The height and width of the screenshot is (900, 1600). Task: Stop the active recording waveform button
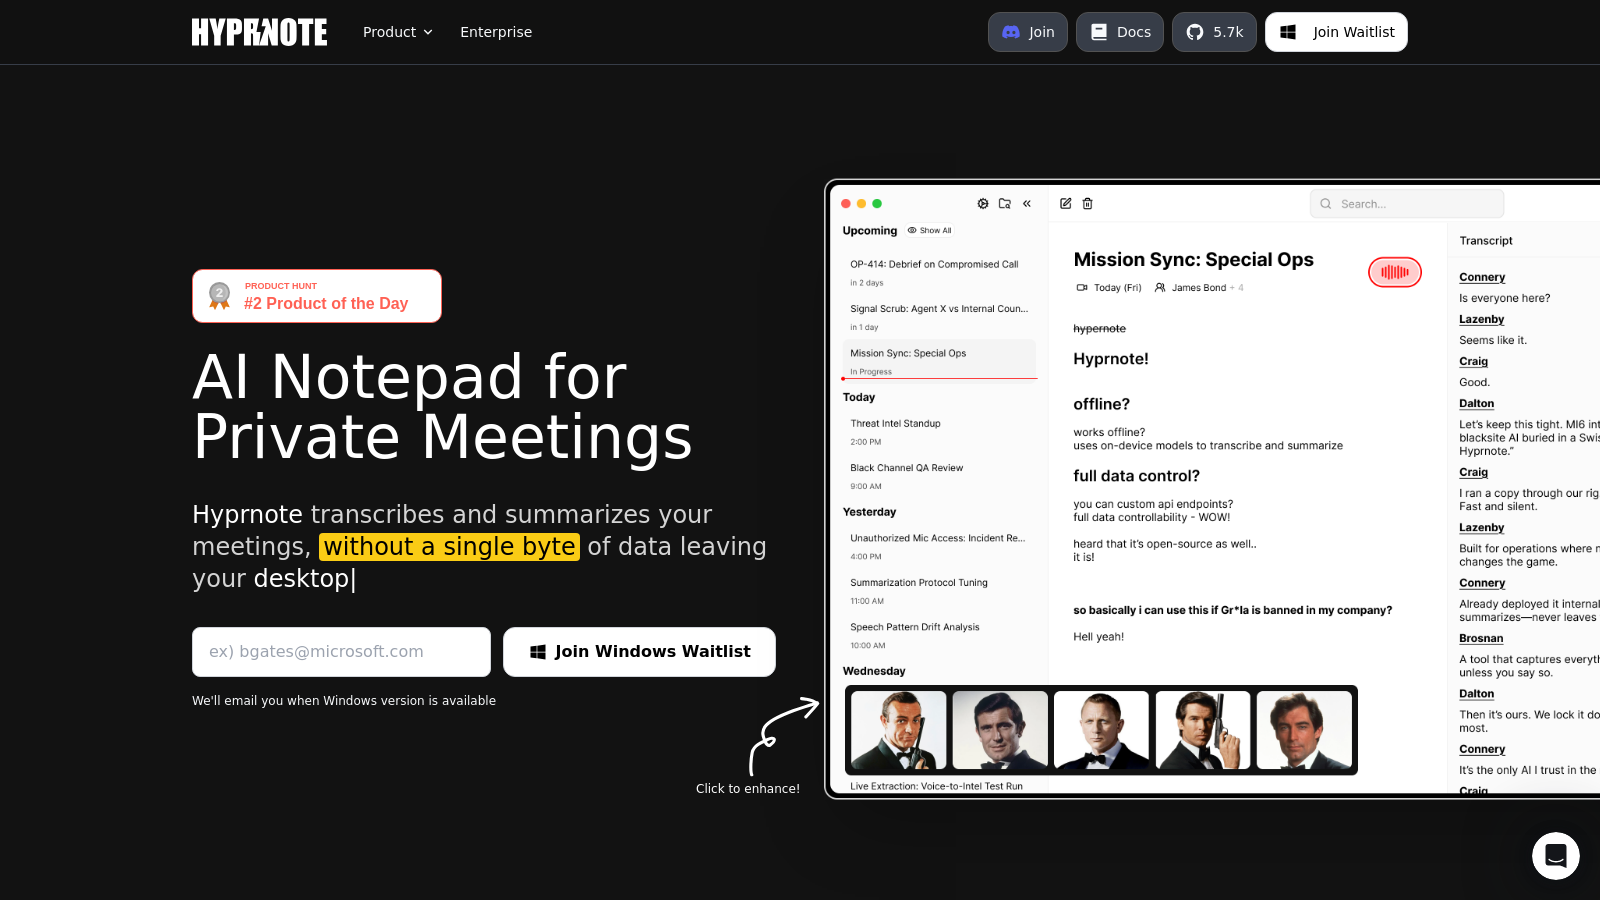pyautogui.click(x=1394, y=272)
